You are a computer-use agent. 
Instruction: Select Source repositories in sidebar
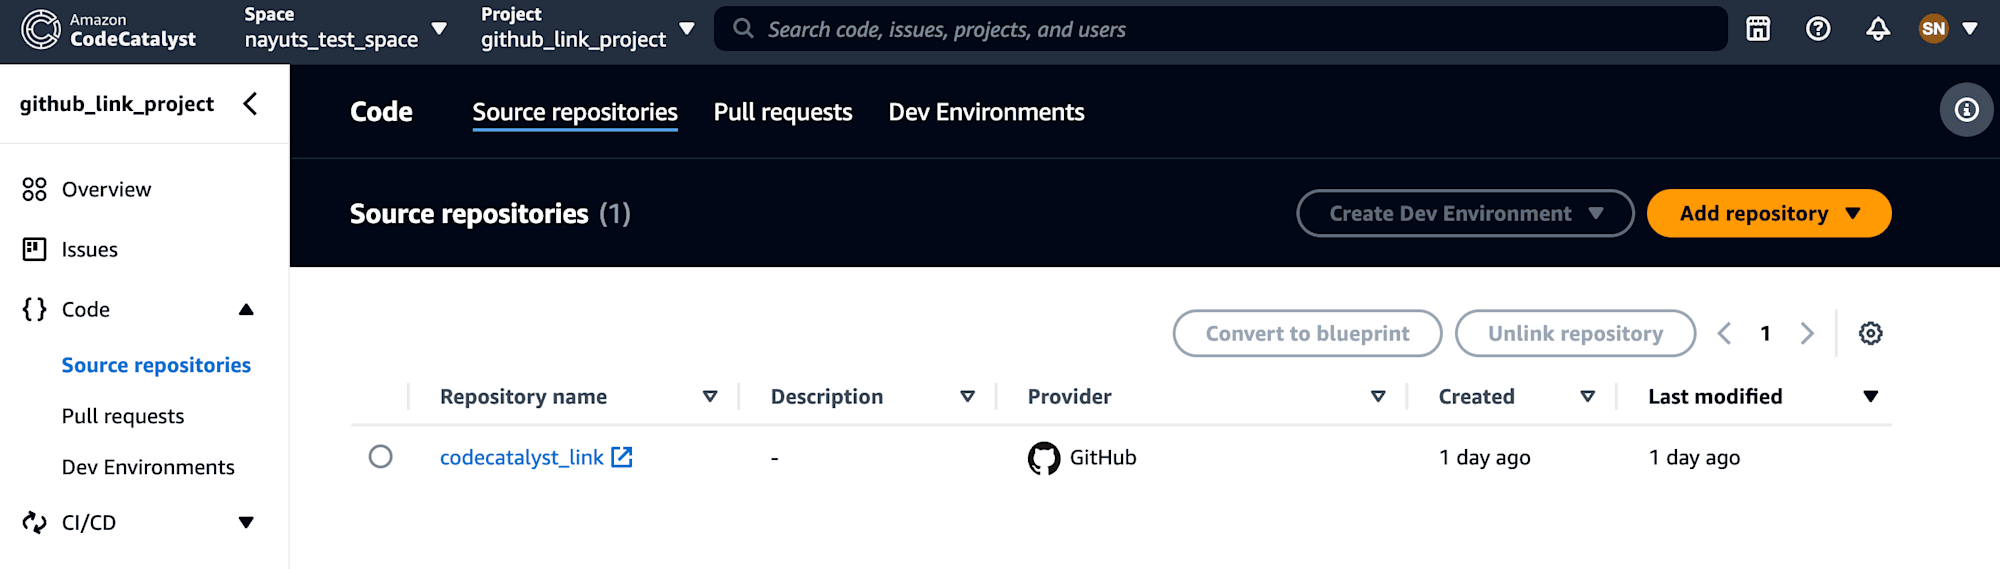click(x=156, y=365)
